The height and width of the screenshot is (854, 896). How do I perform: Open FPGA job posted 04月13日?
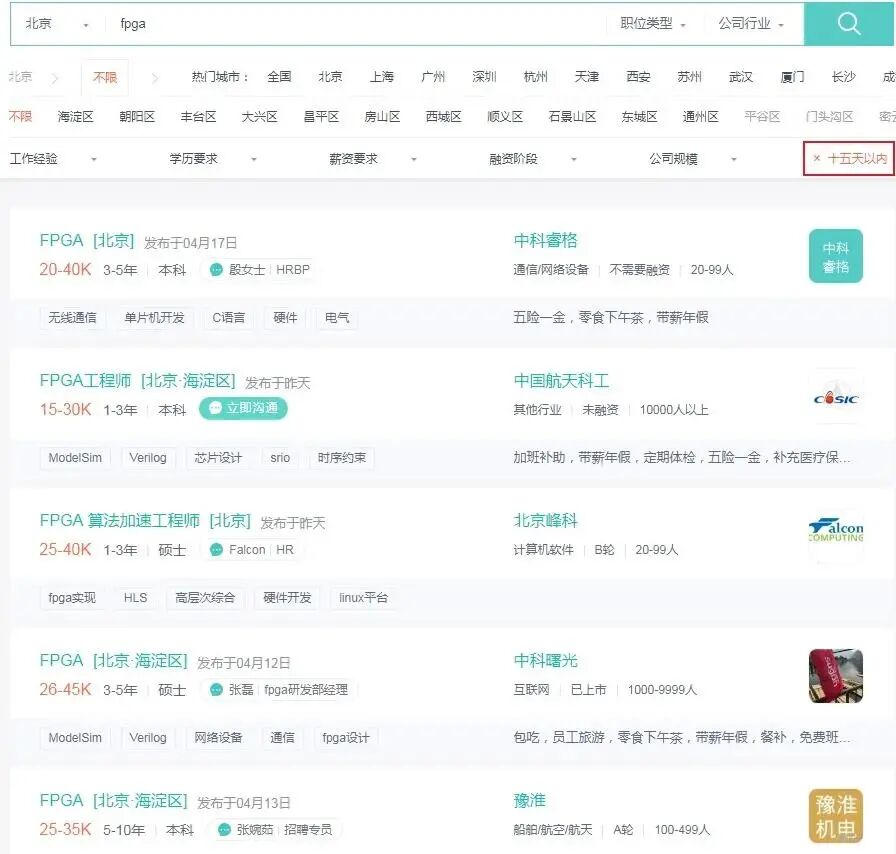tap(113, 801)
